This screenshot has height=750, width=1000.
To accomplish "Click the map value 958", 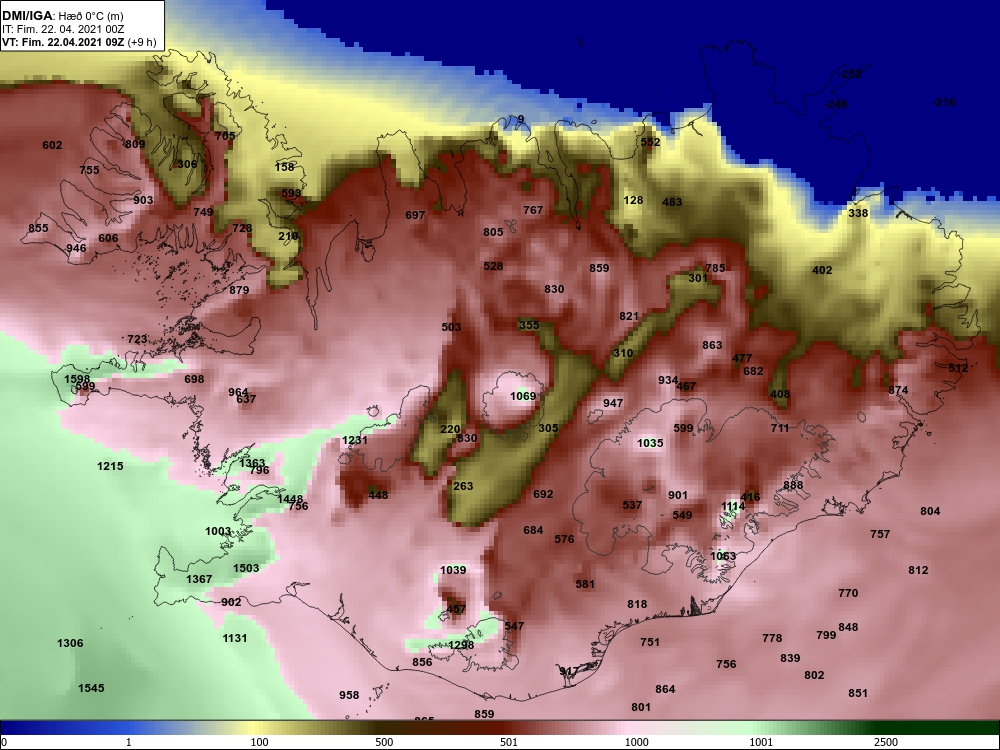I will click(x=349, y=695).
